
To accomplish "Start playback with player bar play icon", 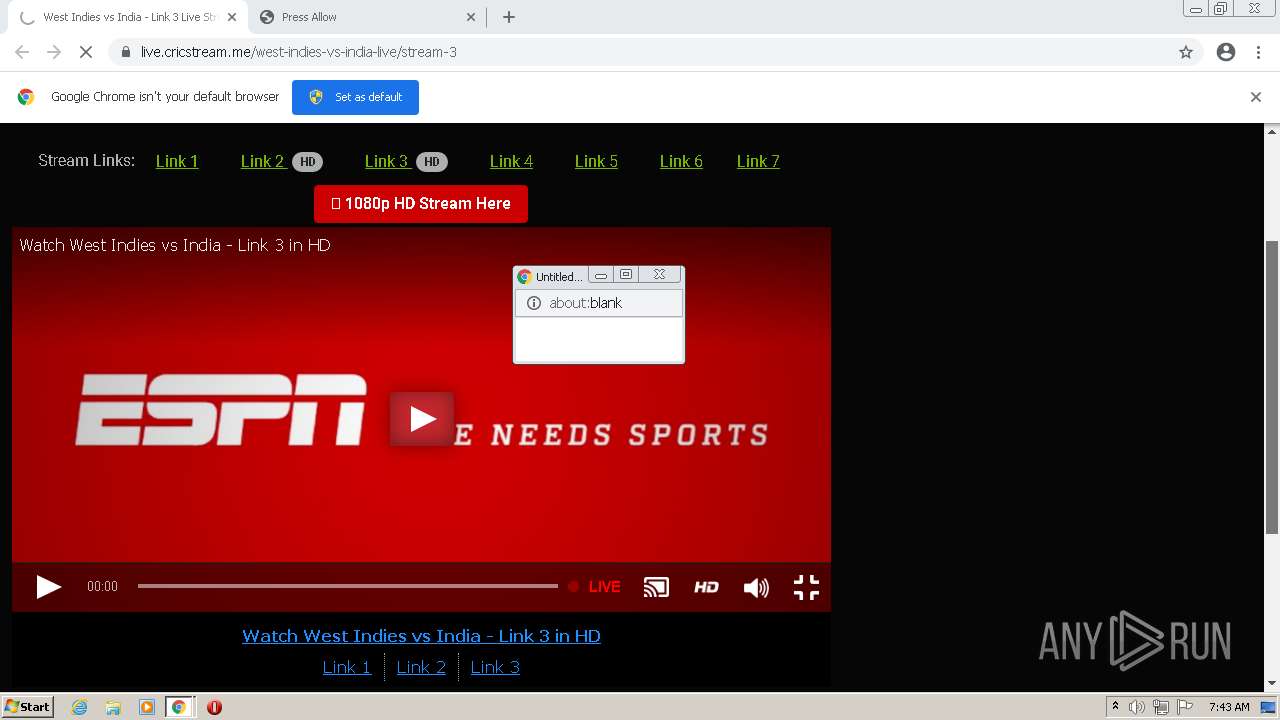I will (48, 587).
